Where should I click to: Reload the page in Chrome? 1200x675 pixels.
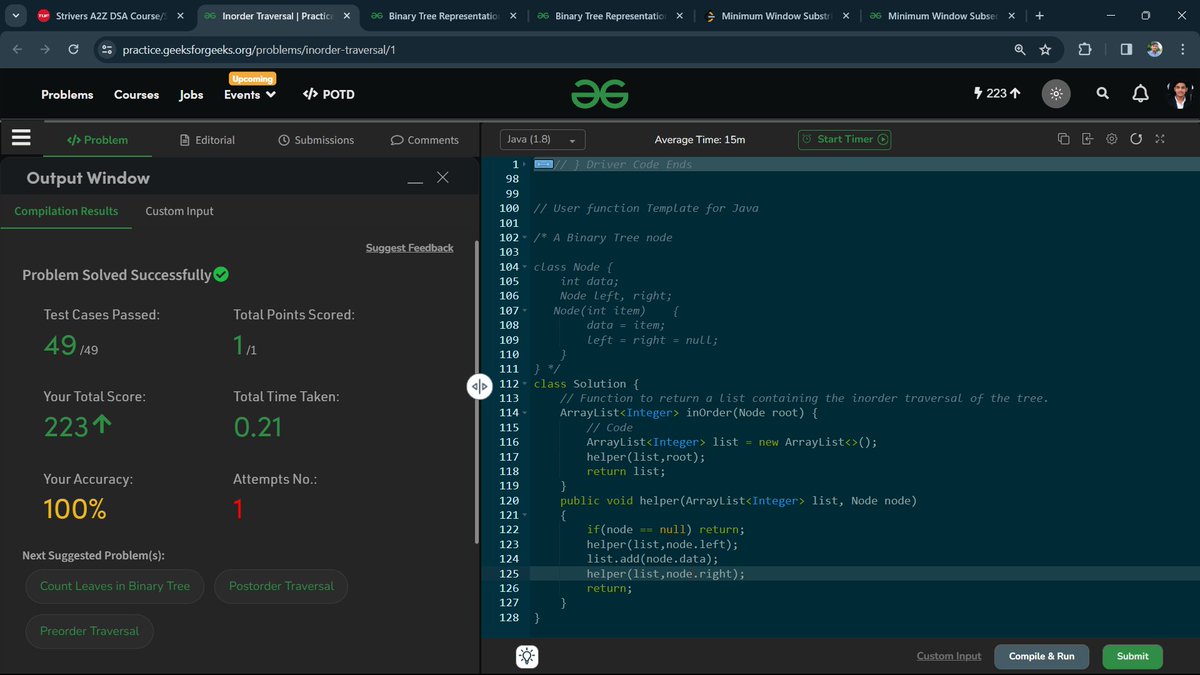click(73, 49)
